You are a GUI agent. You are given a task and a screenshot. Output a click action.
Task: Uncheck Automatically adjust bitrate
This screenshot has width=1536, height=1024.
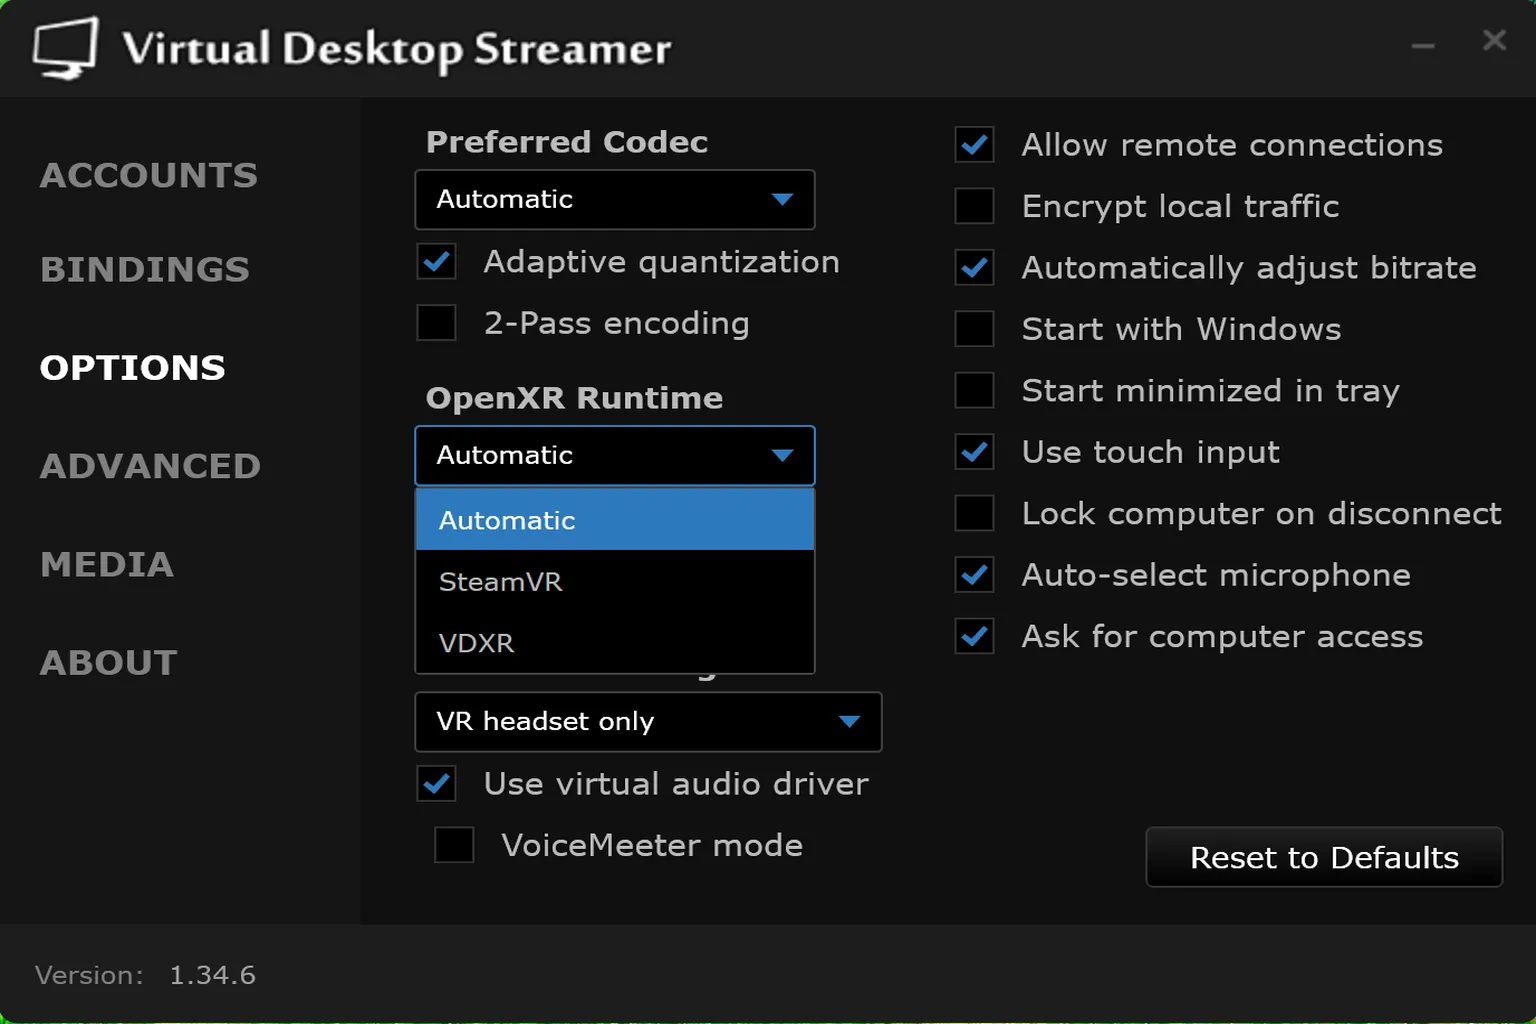pos(973,267)
